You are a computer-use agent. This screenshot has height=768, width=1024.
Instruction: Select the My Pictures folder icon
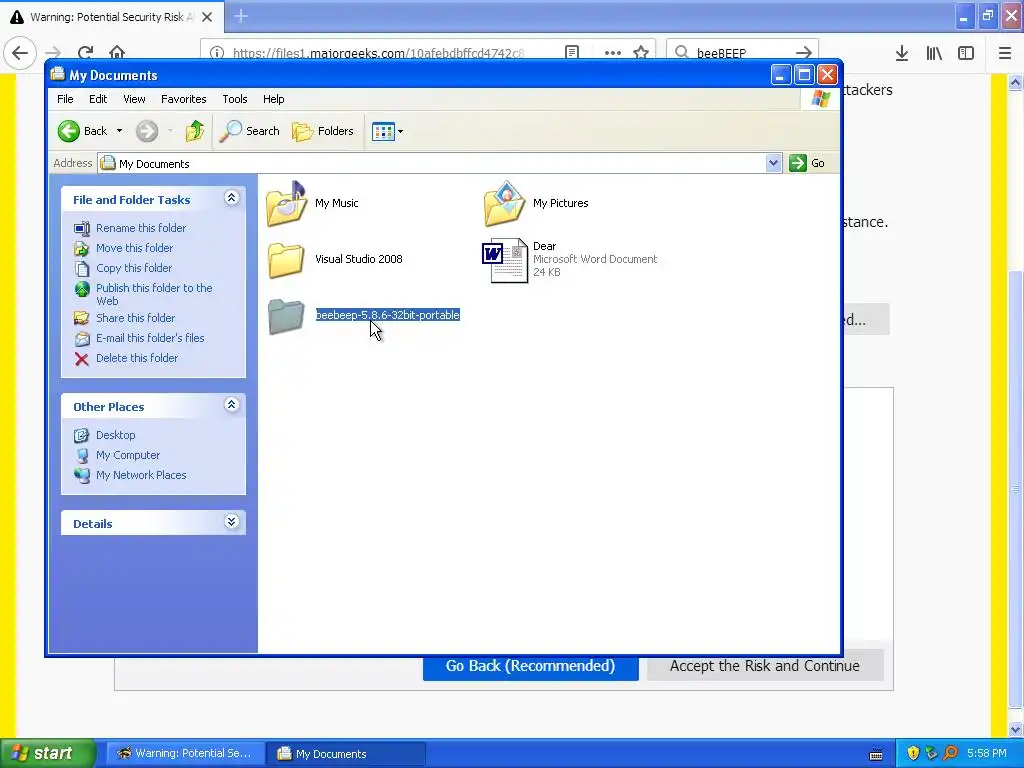504,204
